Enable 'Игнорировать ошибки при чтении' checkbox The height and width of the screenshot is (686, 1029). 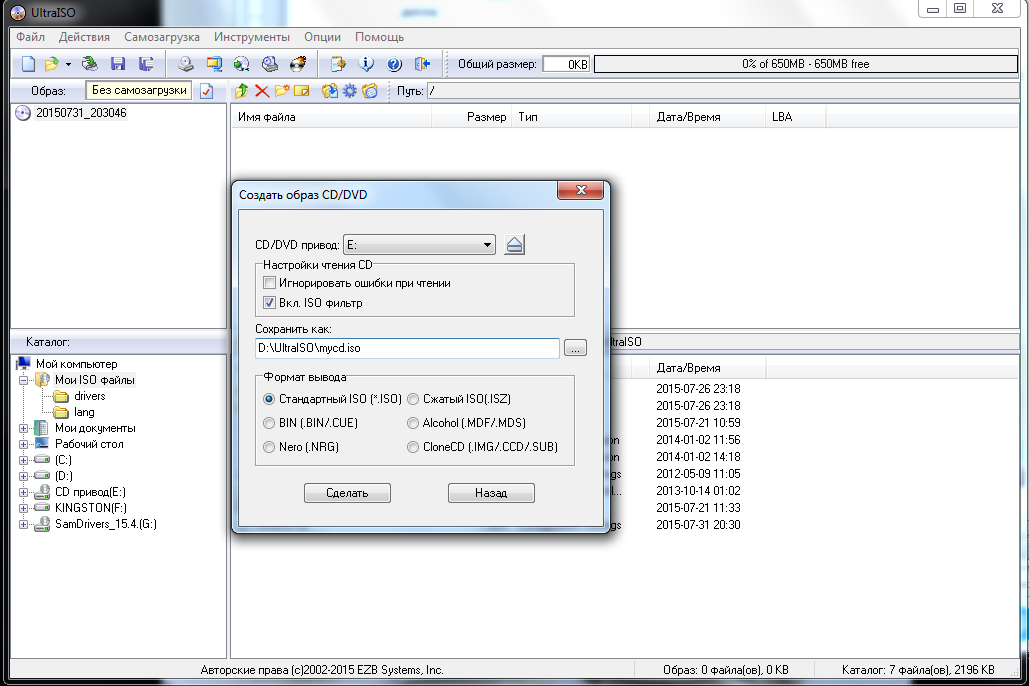pyautogui.click(x=269, y=283)
